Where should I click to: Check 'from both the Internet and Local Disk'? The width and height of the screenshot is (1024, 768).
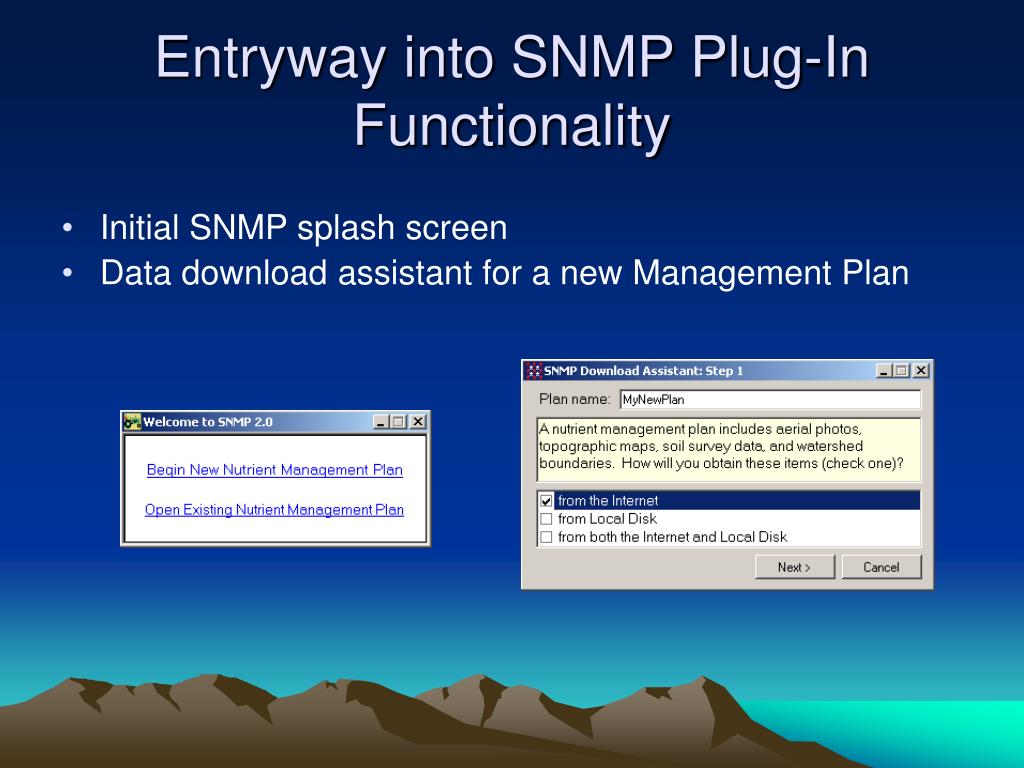(x=547, y=537)
